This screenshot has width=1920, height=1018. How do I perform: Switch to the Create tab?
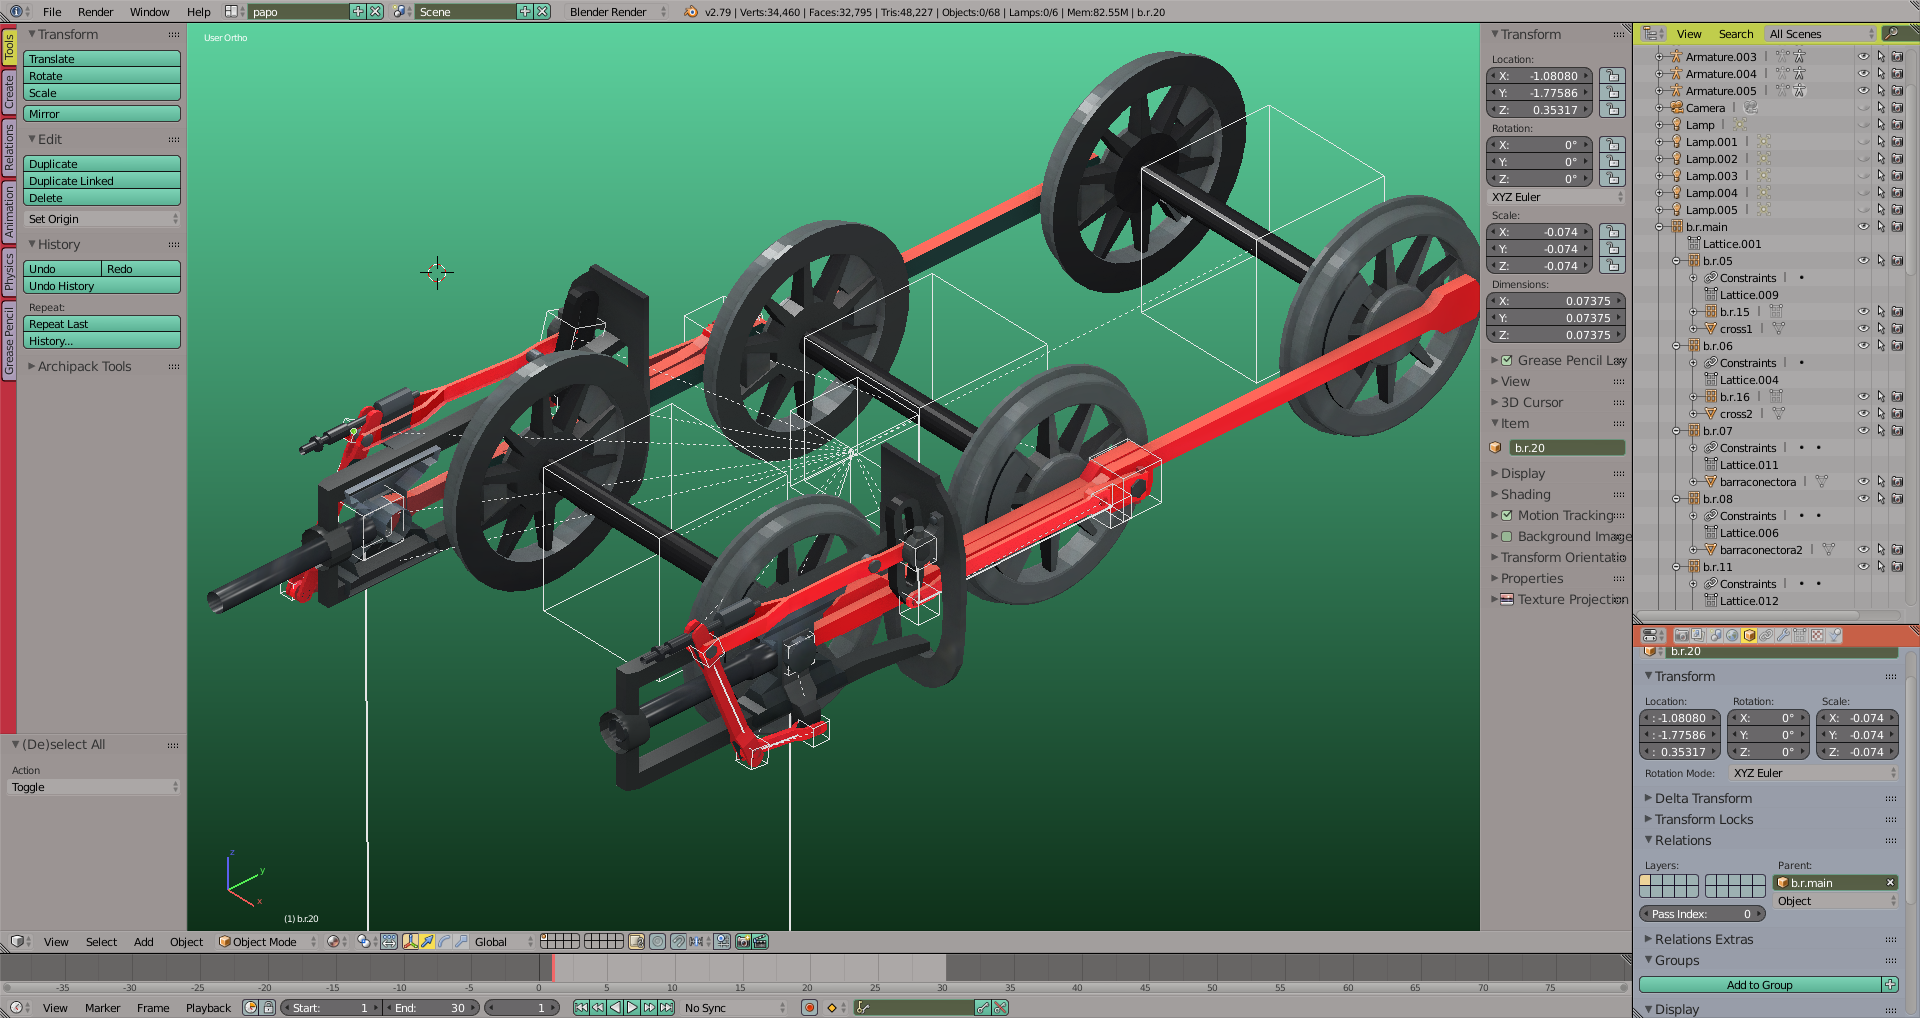9,92
